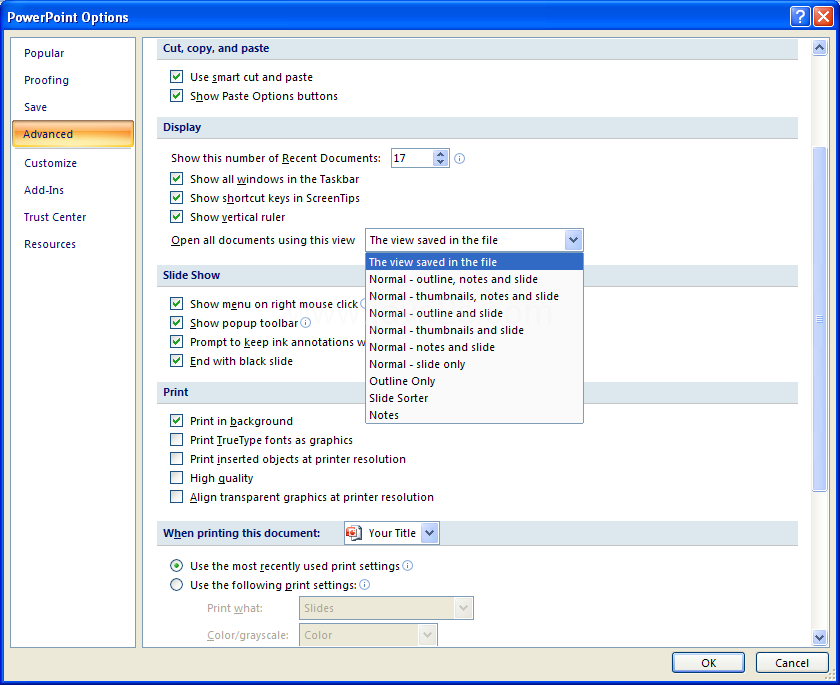Viewport: 840px width, 685px height.
Task: Click the Recent Documents number field
Action: [x=412, y=158]
